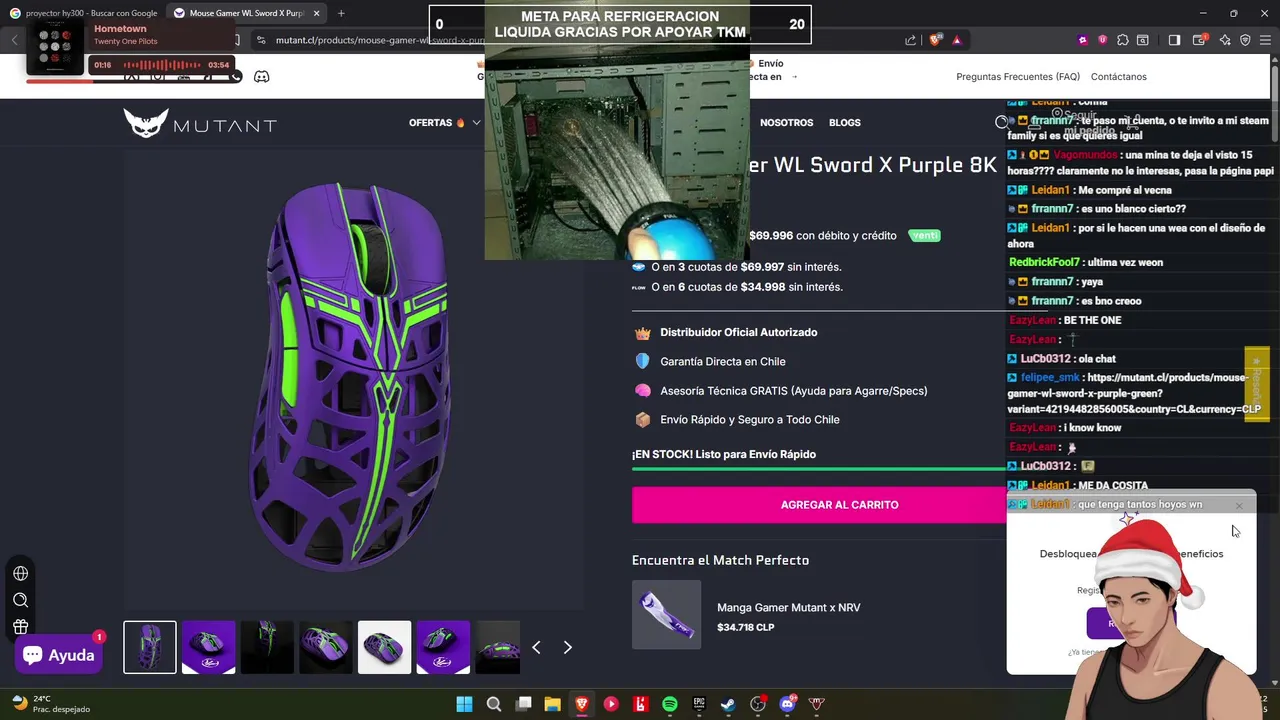Open a new browser tab with plus

[341, 13]
